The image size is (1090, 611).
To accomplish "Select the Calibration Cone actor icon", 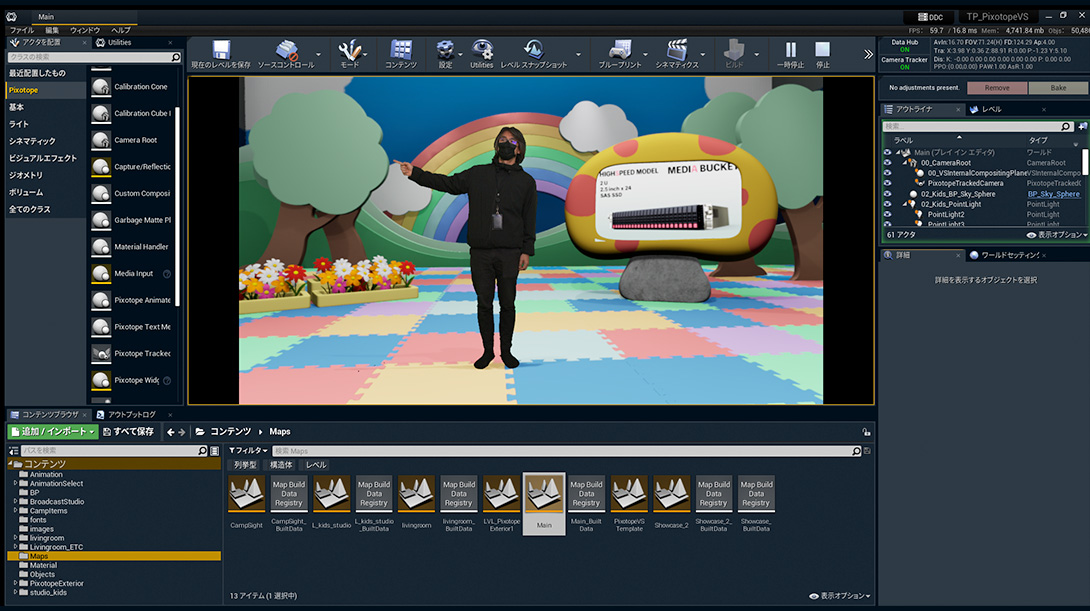I will [101, 87].
